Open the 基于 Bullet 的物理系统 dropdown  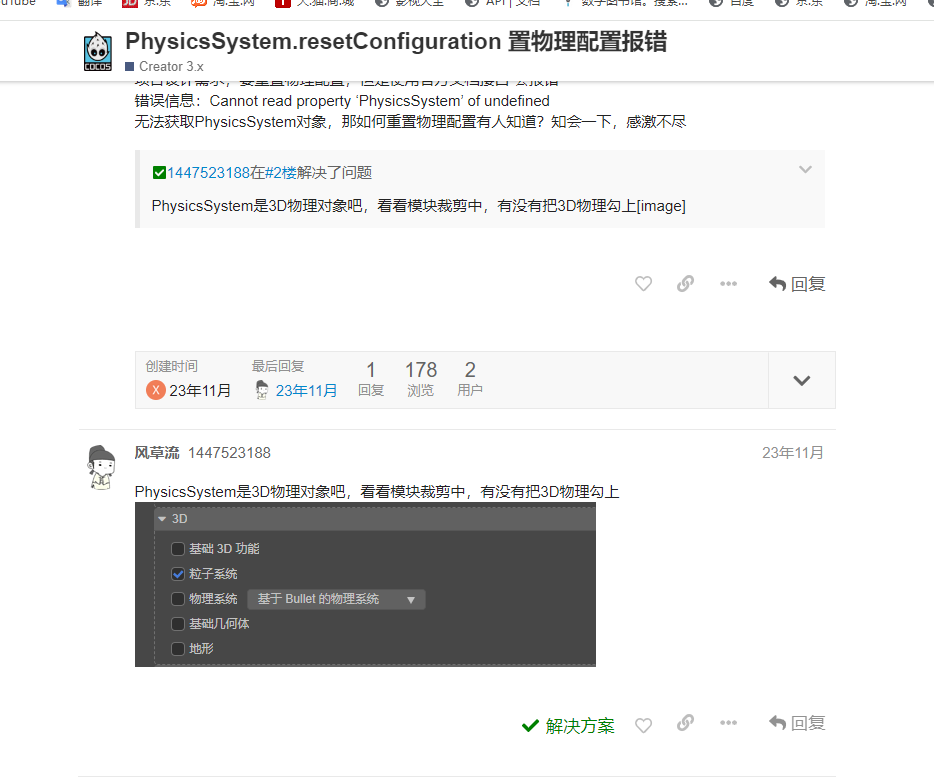coord(337,599)
